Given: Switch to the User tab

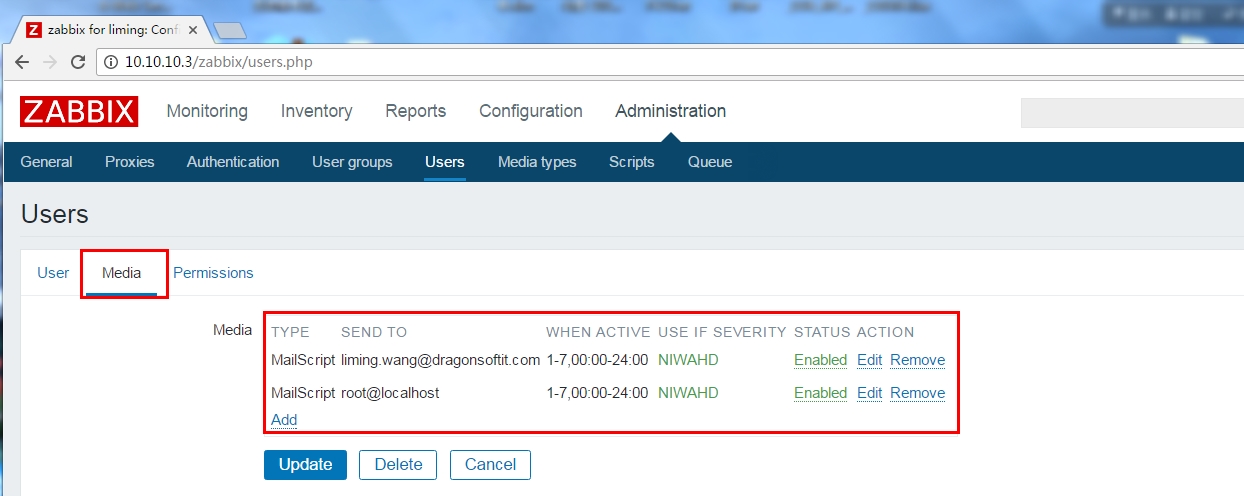Looking at the screenshot, I should pos(53,273).
